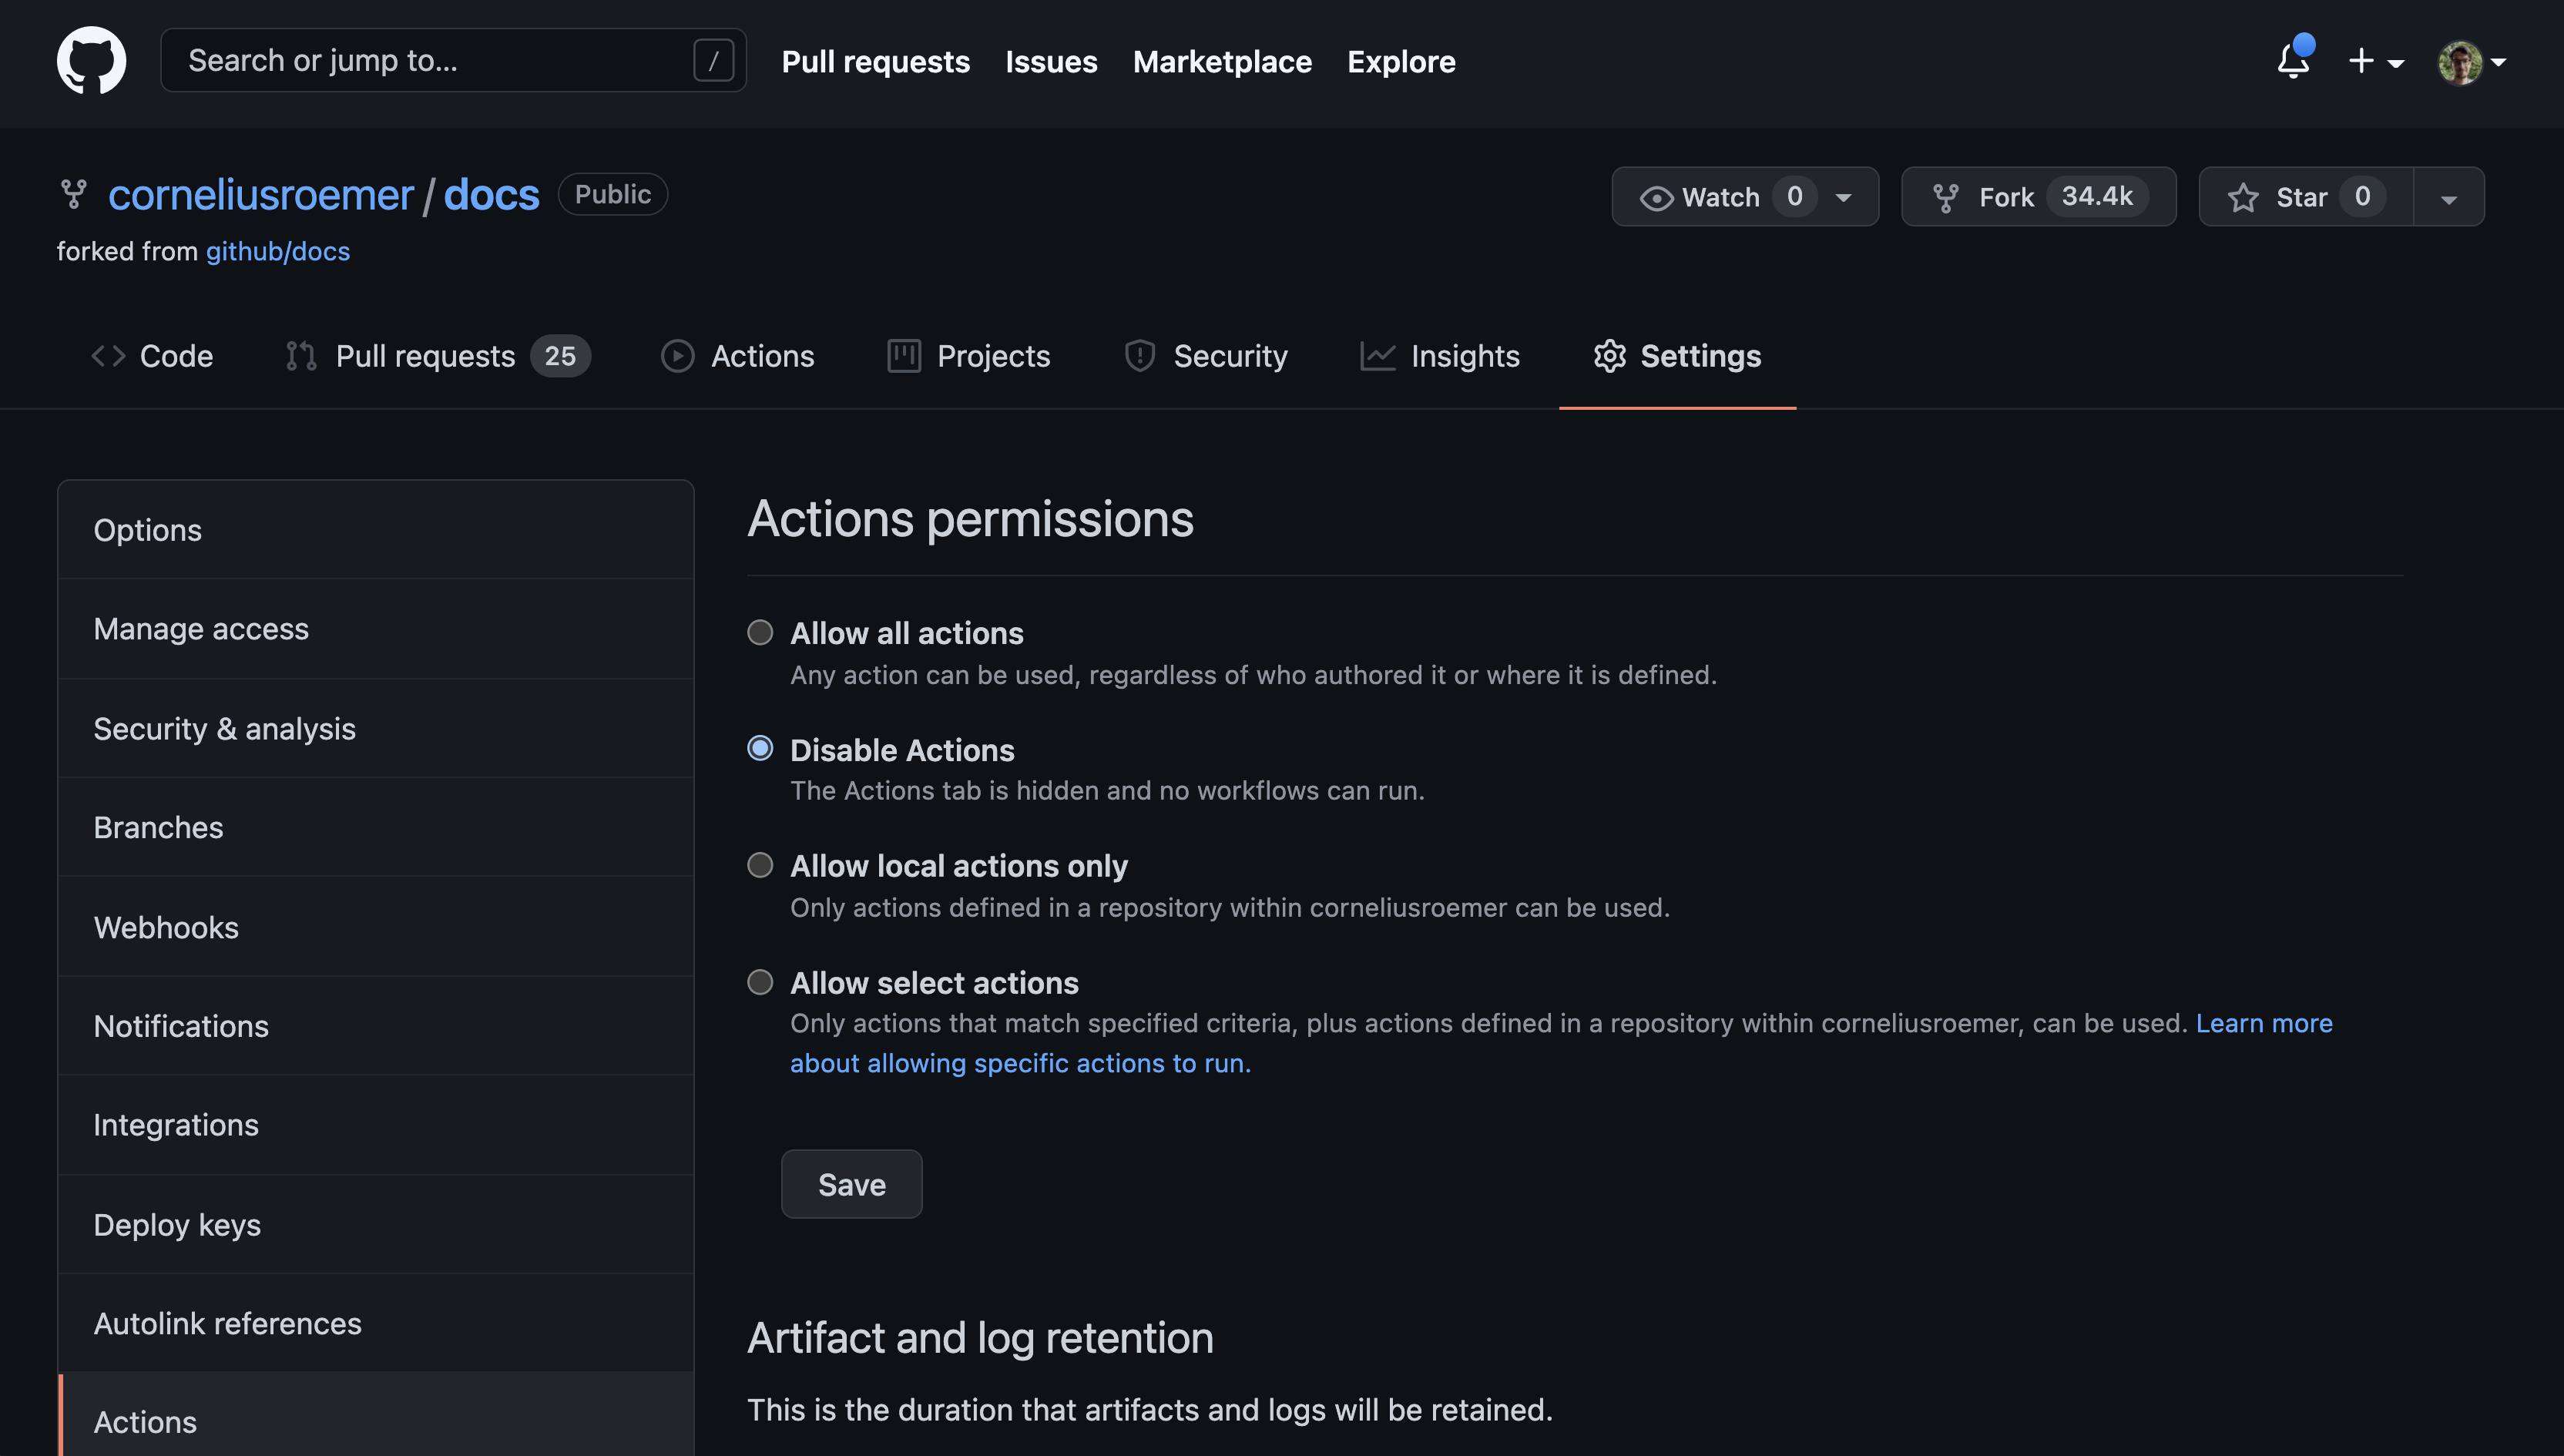Switch to the Pull requests tab

(x=425, y=356)
